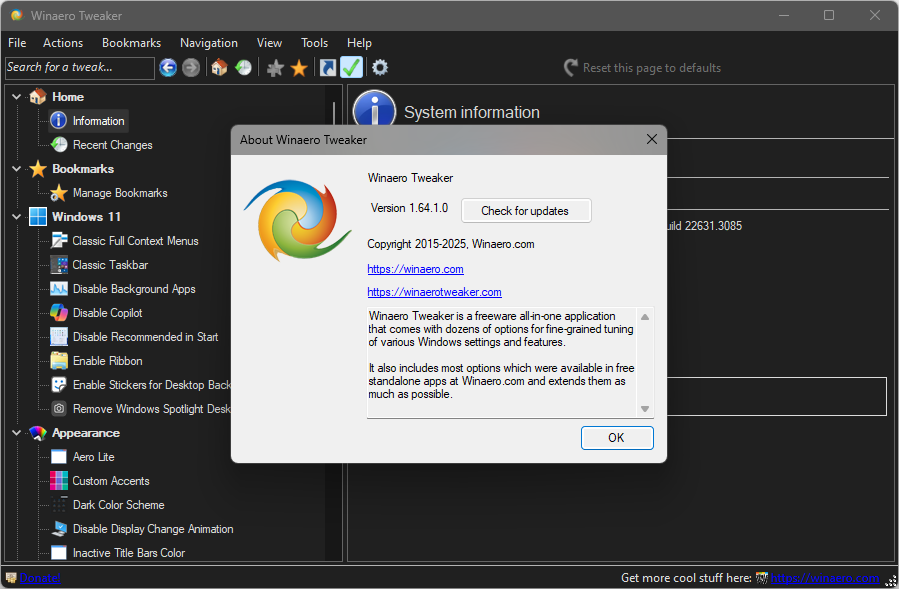
Task: Click the Reset this page to defaults icon
Action: pos(570,68)
